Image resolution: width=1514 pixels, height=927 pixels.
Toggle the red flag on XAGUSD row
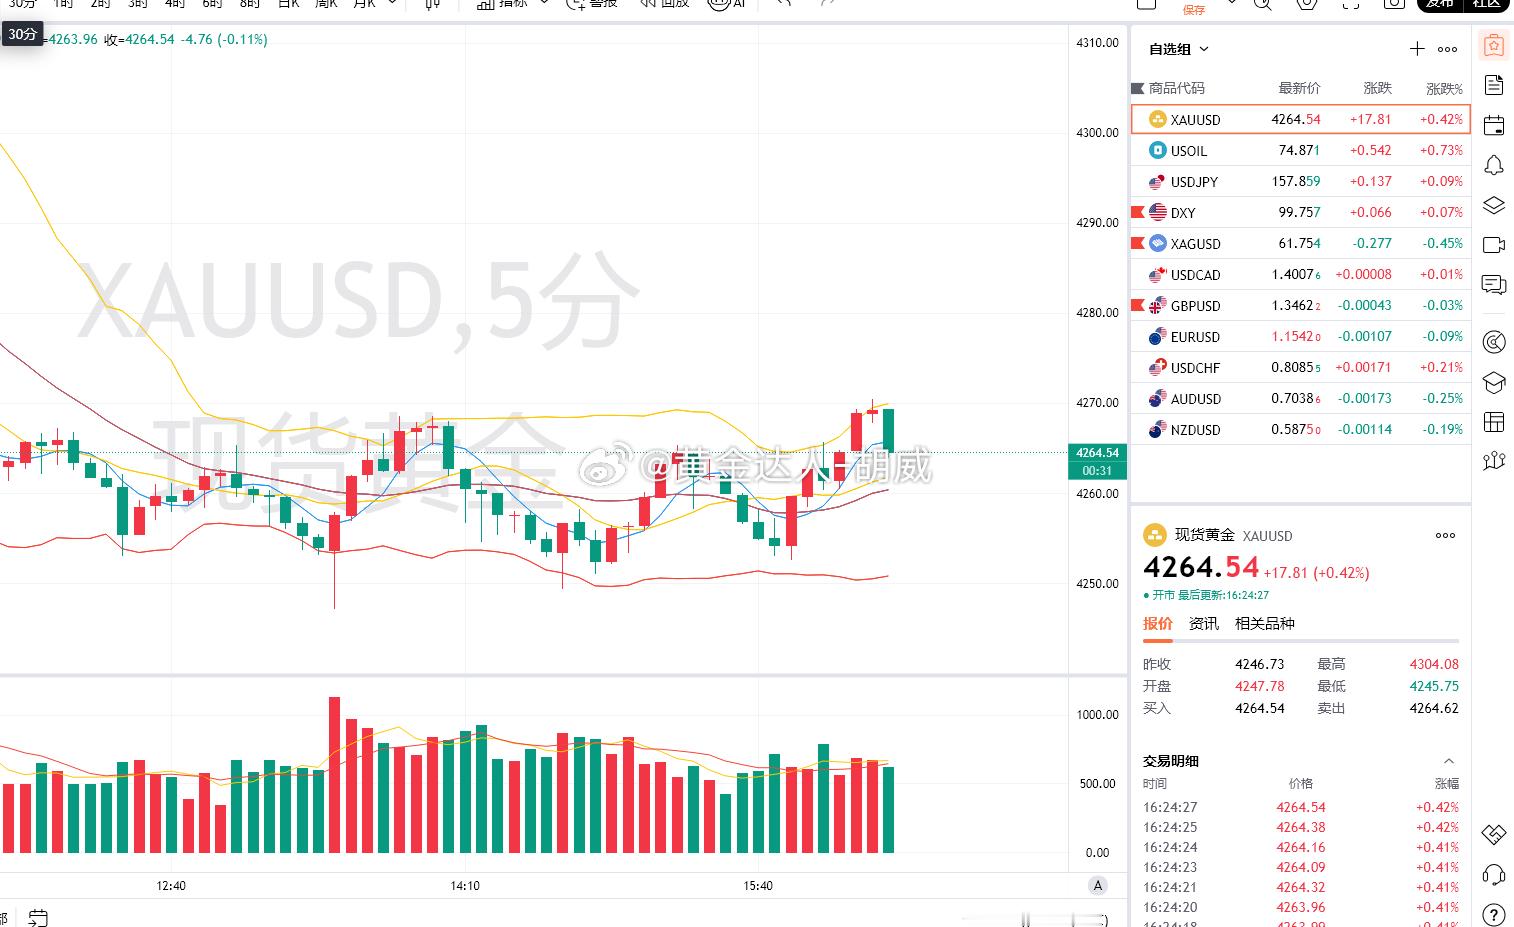(1137, 243)
